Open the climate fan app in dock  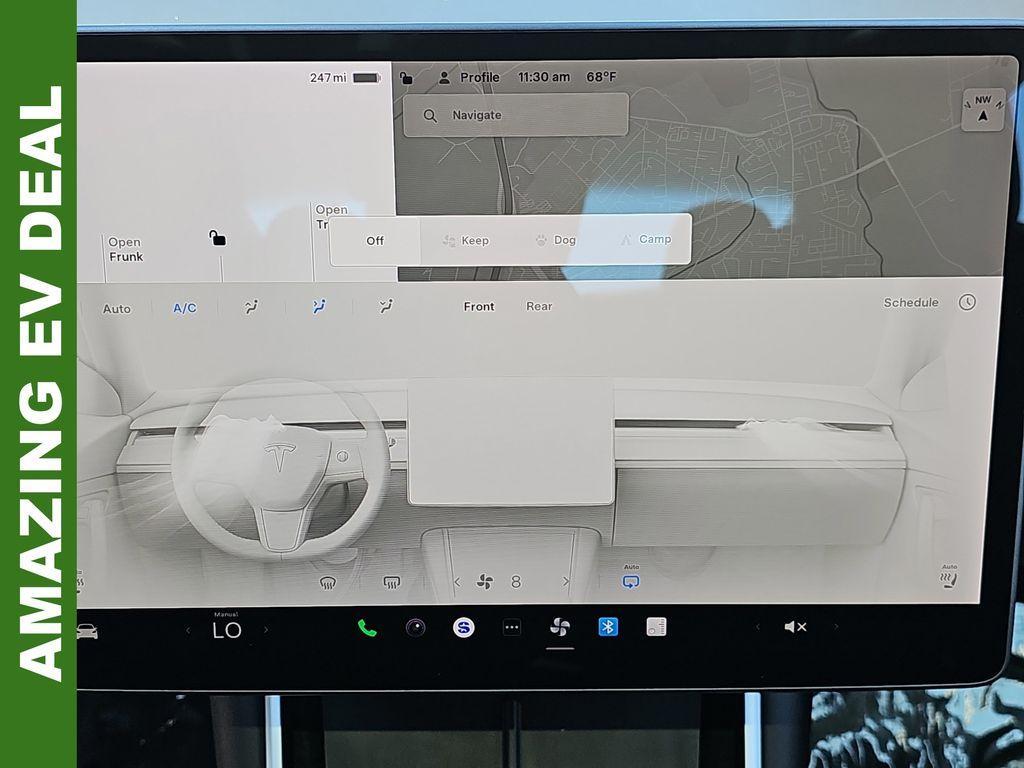click(560, 627)
